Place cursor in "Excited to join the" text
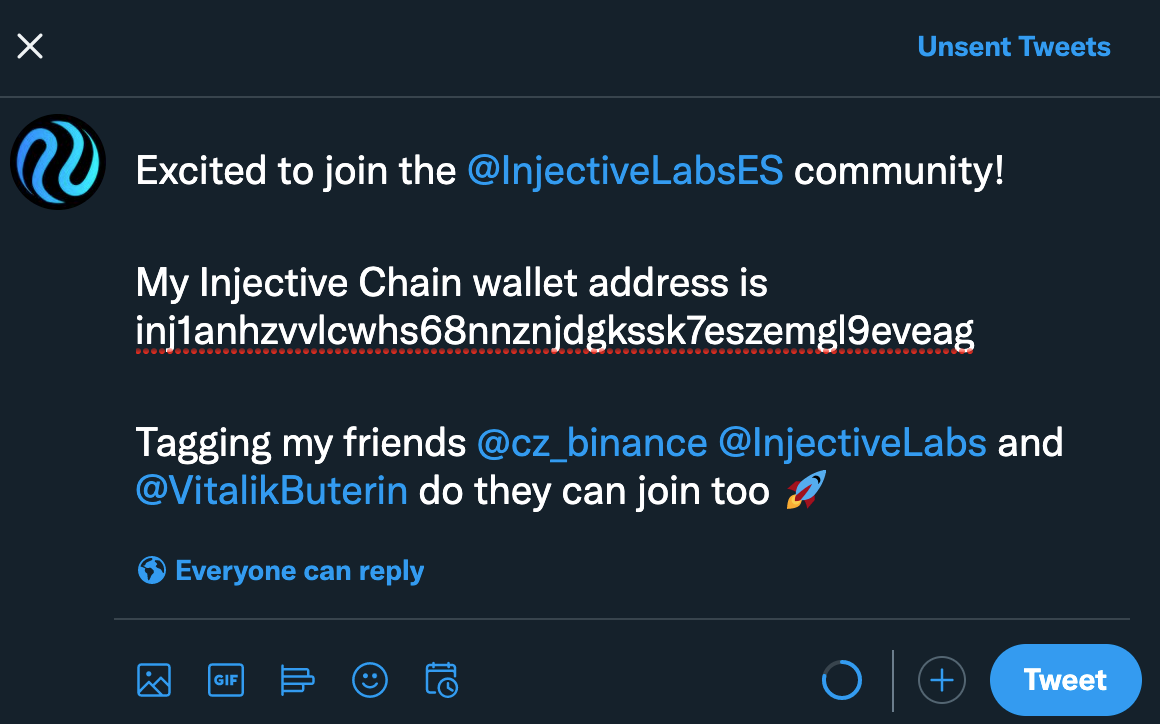The width and height of the screenshot is (1160, 724). click(x=295, y=172)
